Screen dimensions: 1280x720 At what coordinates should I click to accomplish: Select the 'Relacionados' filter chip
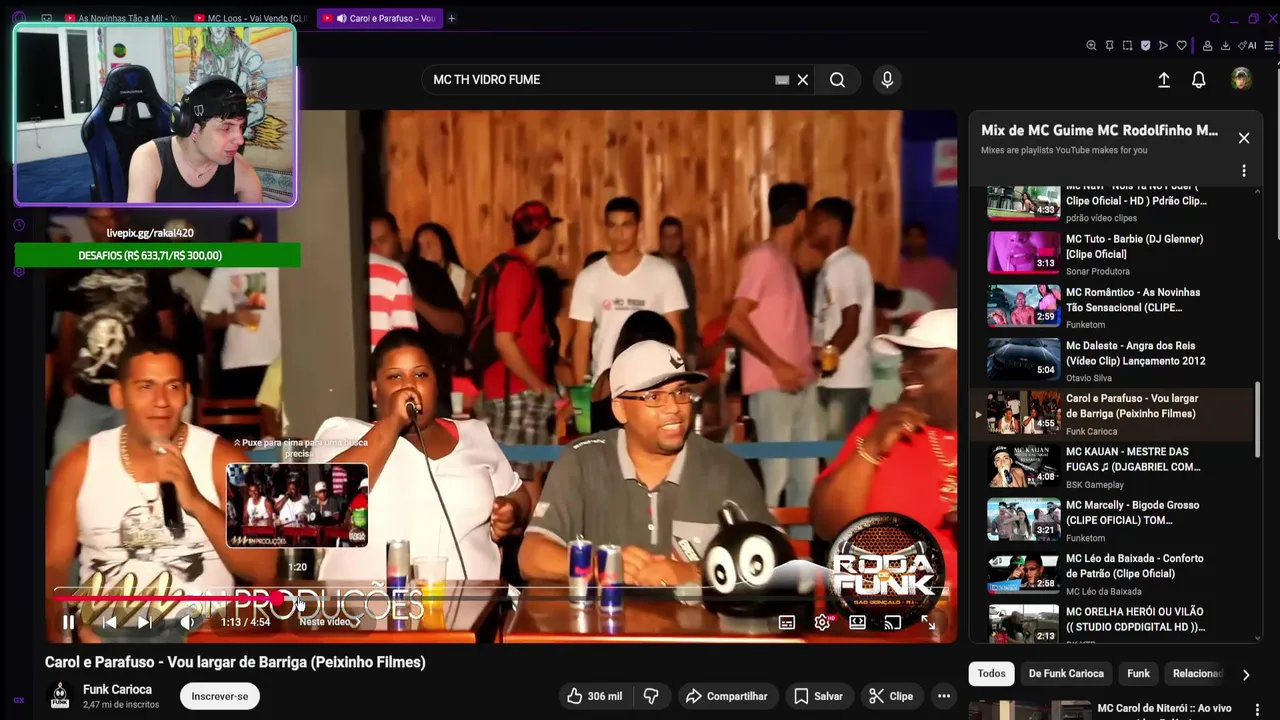(1197, 674)
